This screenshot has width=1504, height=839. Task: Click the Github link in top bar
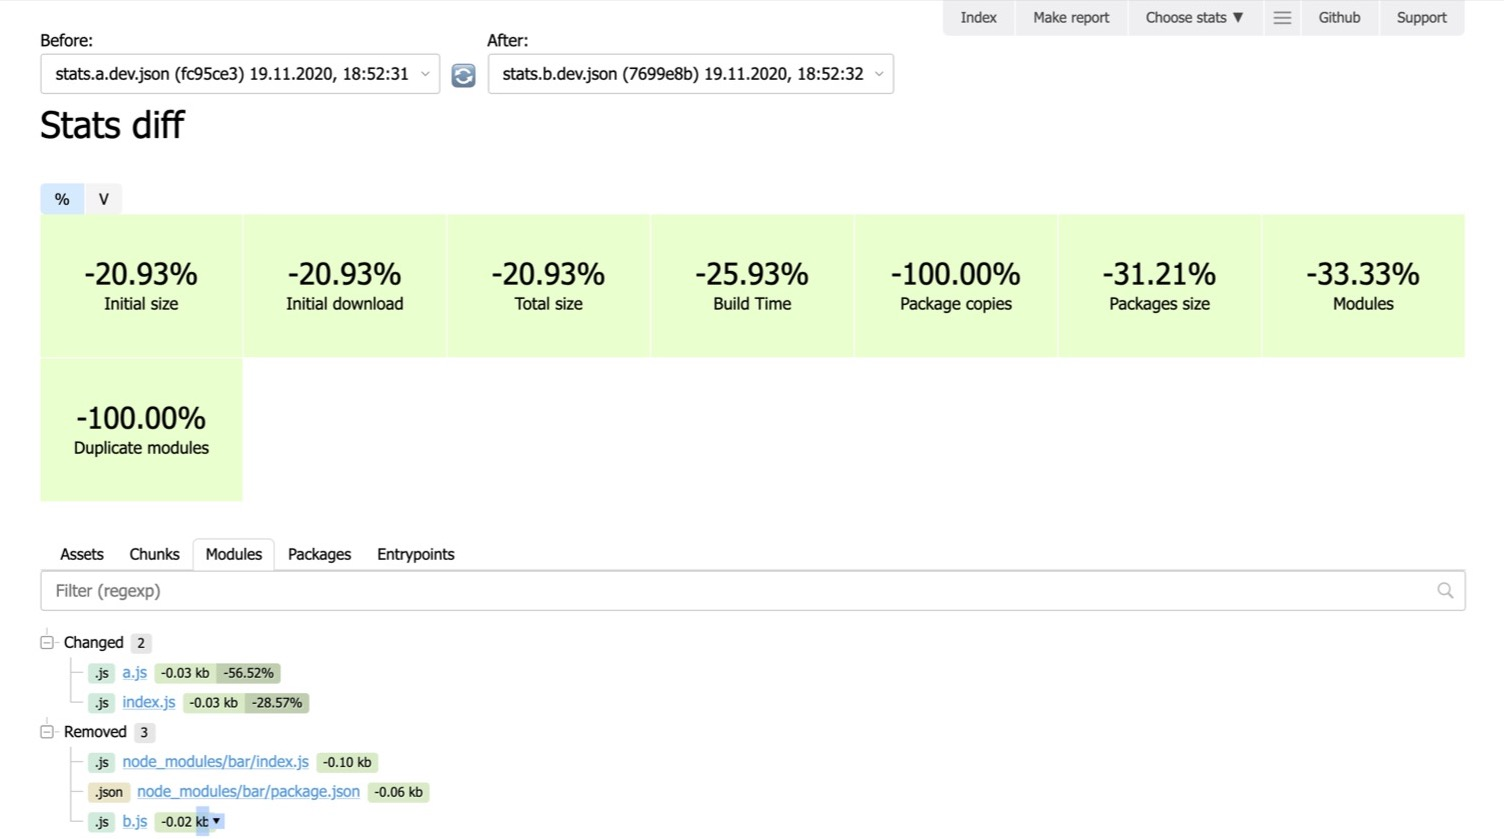pos(1339,18)
